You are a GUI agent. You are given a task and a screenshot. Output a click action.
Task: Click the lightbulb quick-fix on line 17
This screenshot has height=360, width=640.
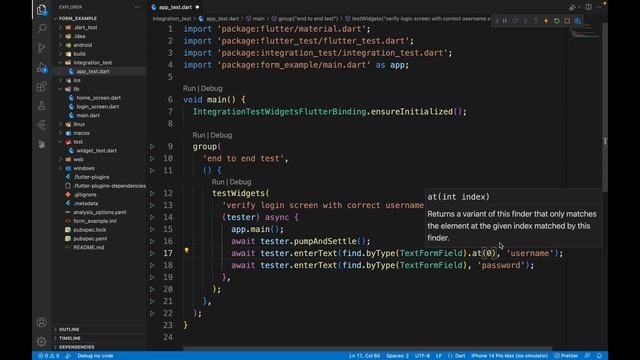[x=187, y=251]
